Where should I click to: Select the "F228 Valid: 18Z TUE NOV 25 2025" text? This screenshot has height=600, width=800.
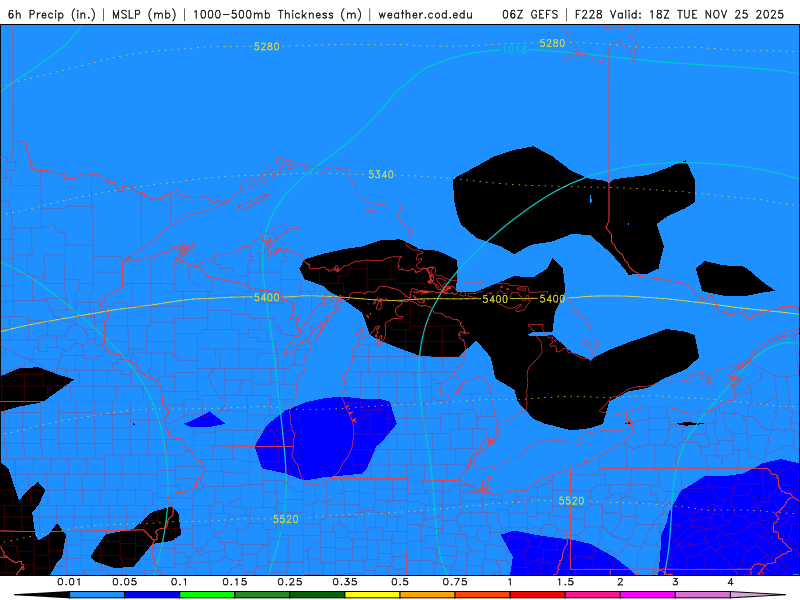[679, 14]
